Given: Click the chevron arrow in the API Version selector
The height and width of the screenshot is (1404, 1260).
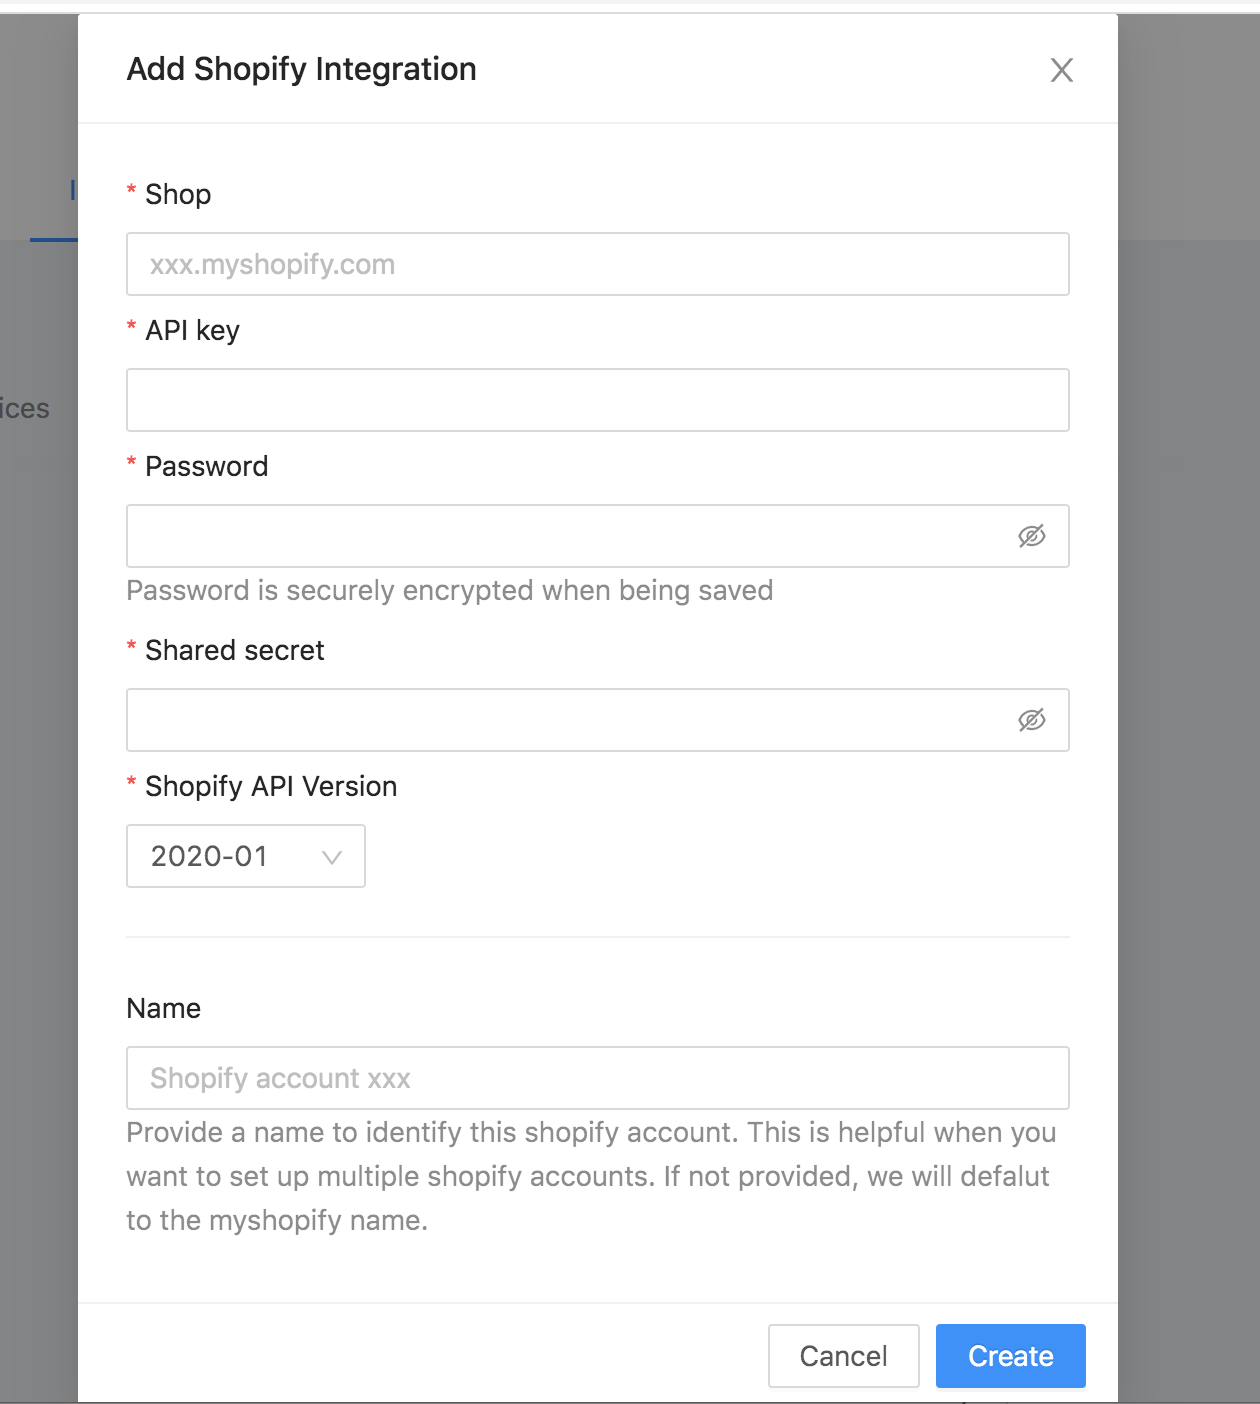Looking at the screenshot, I should coord(332,857).
